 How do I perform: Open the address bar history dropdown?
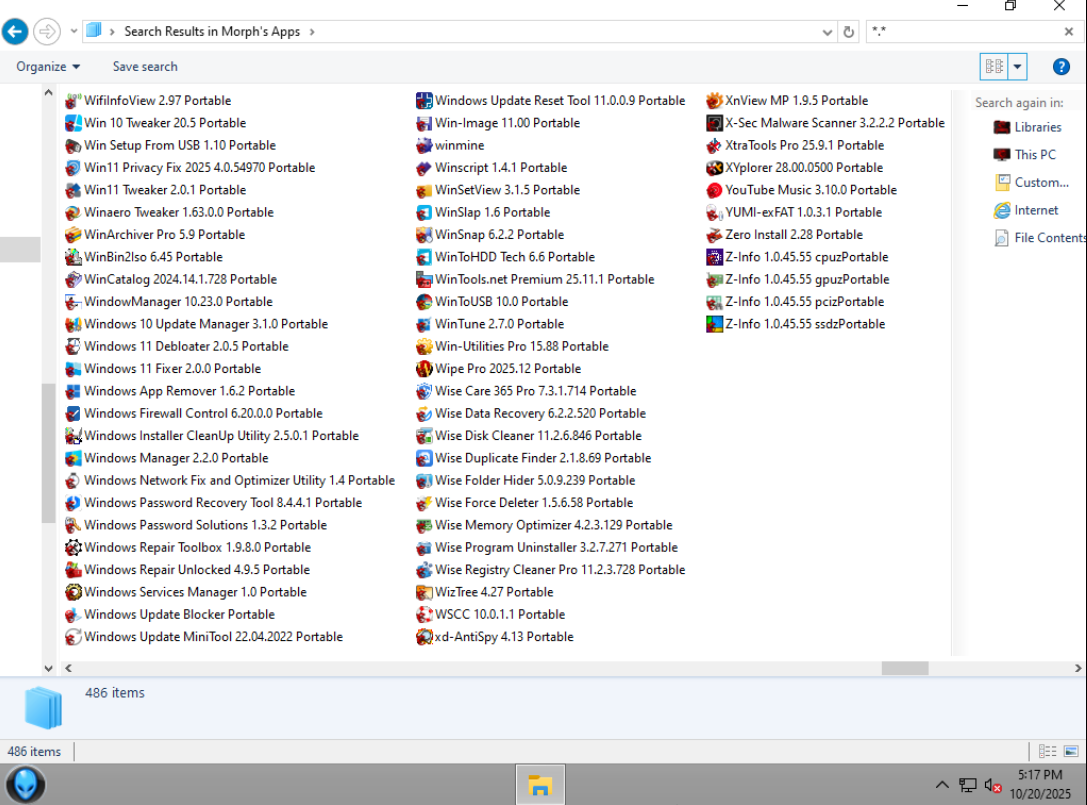[x=827, y=32]
